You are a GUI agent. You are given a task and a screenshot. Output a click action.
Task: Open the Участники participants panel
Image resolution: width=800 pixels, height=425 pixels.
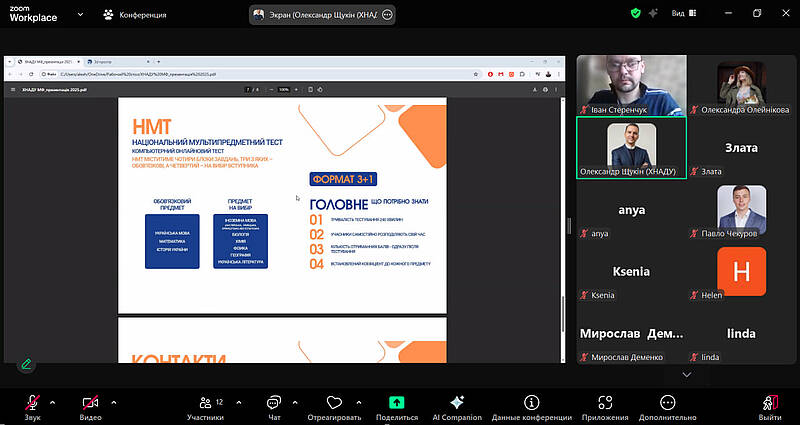pos(205,402)
